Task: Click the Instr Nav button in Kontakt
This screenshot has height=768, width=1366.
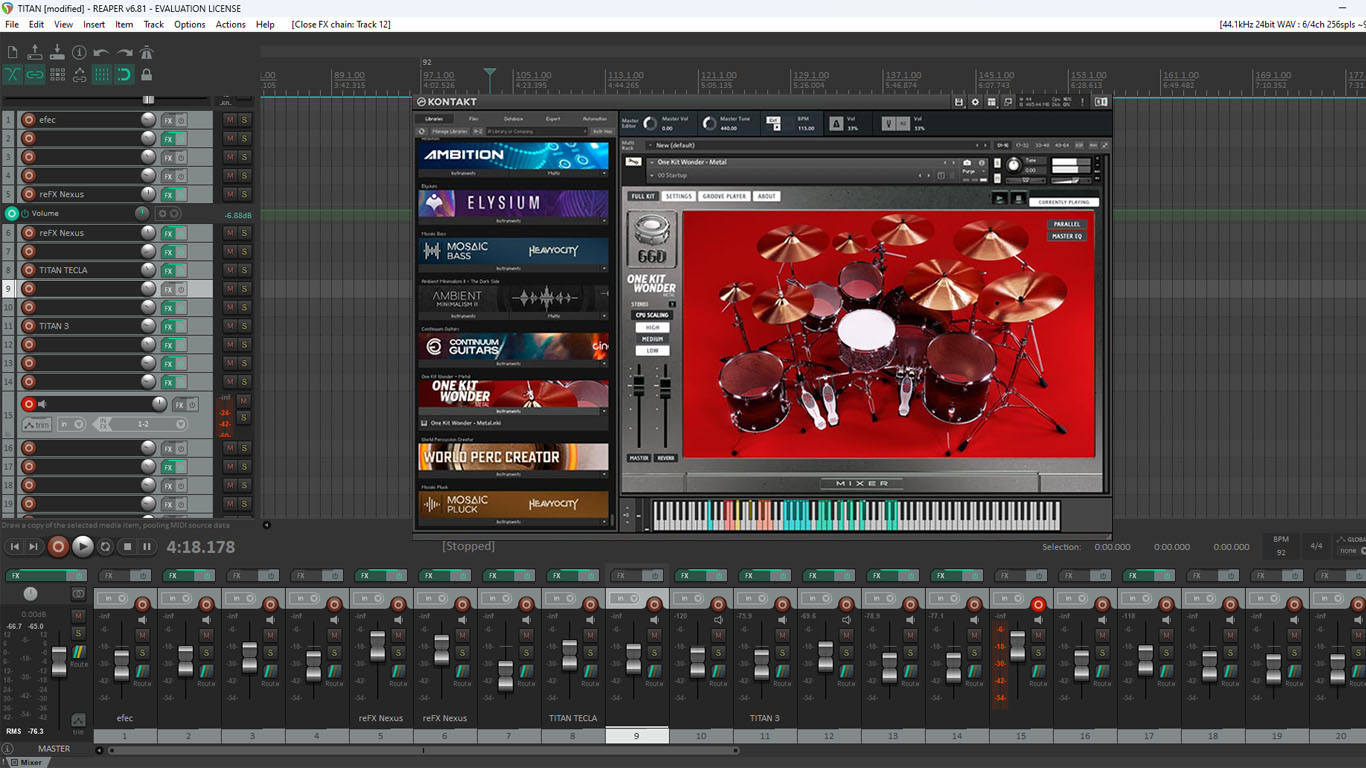Action: pyautogui.click(x=601, y=131)
